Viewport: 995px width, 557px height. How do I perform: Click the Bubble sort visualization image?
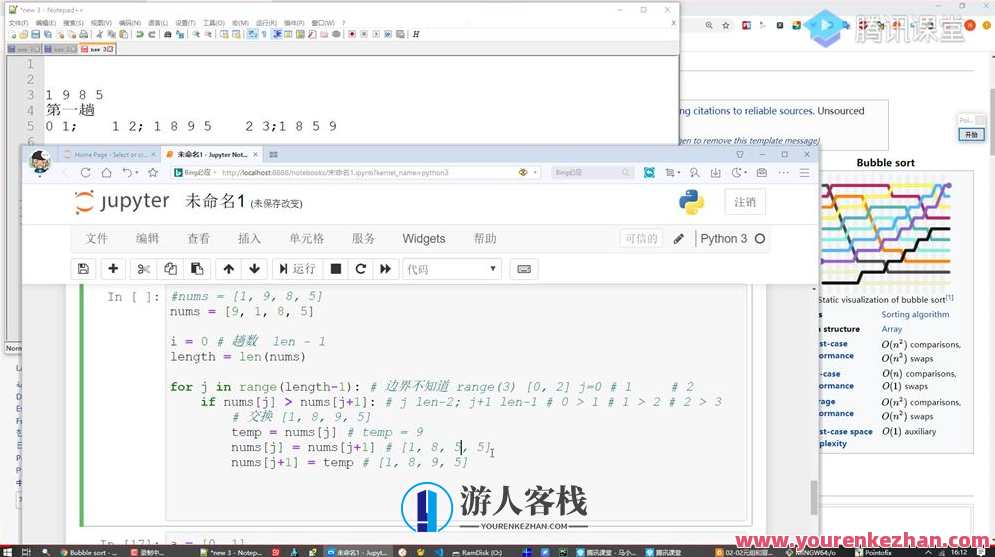point(886,233)
